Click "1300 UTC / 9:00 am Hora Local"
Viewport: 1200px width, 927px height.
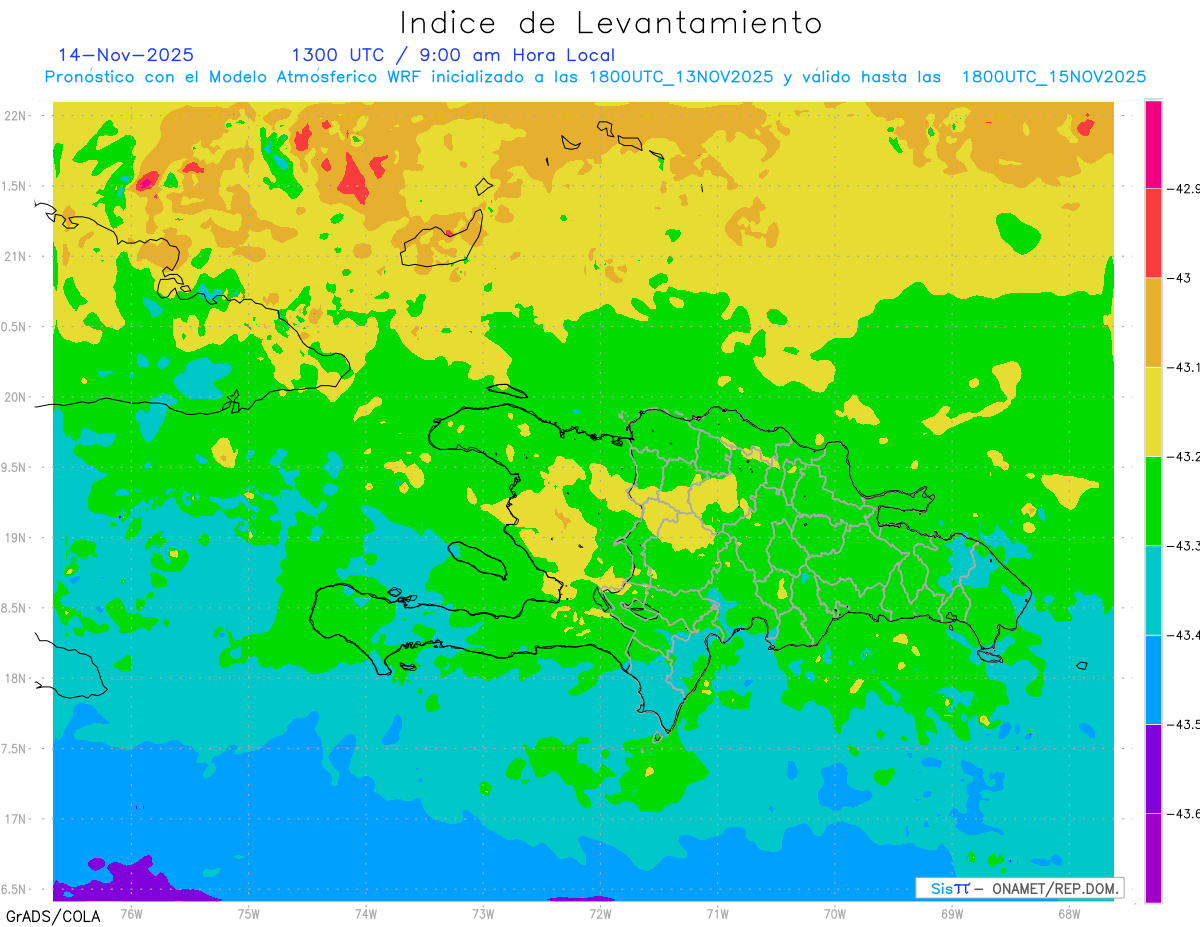click(453, 55)
